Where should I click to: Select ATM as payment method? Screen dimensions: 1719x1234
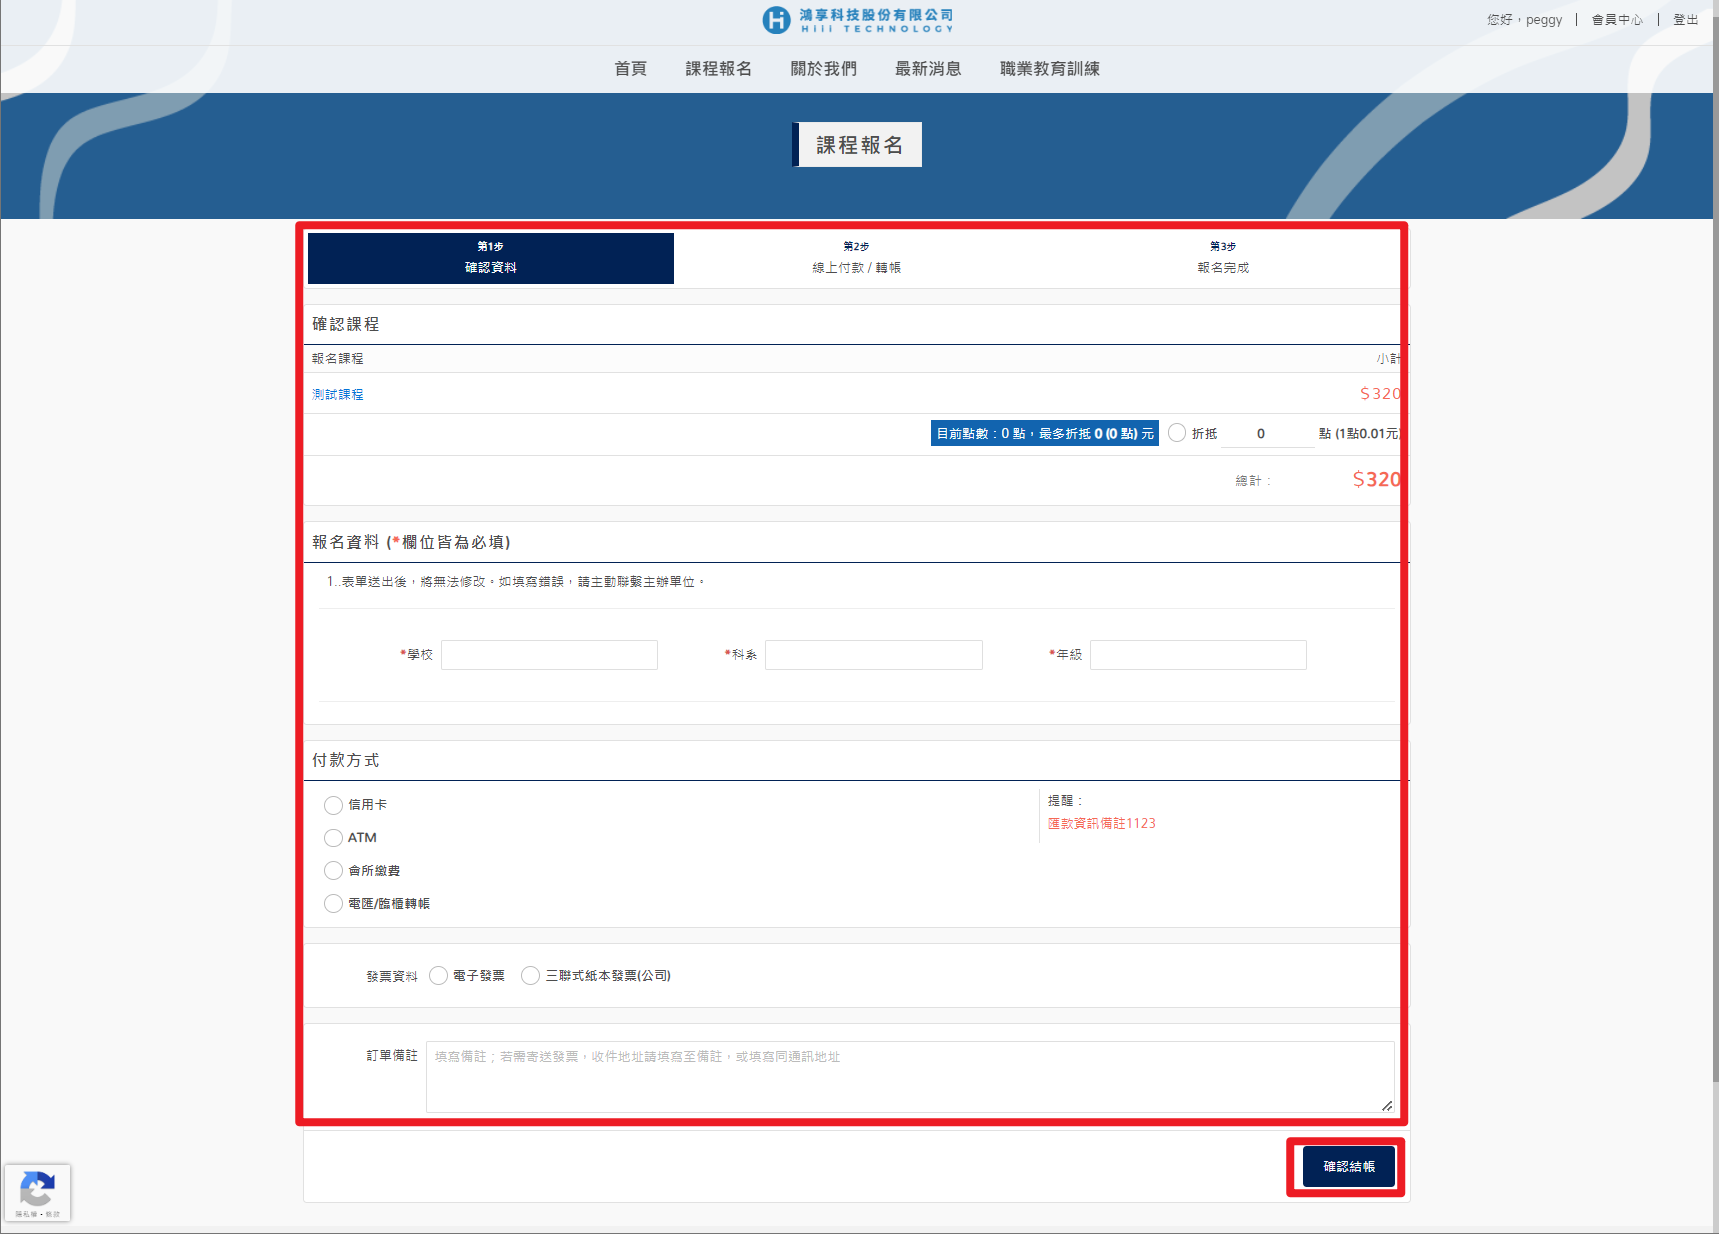[334, 838]
